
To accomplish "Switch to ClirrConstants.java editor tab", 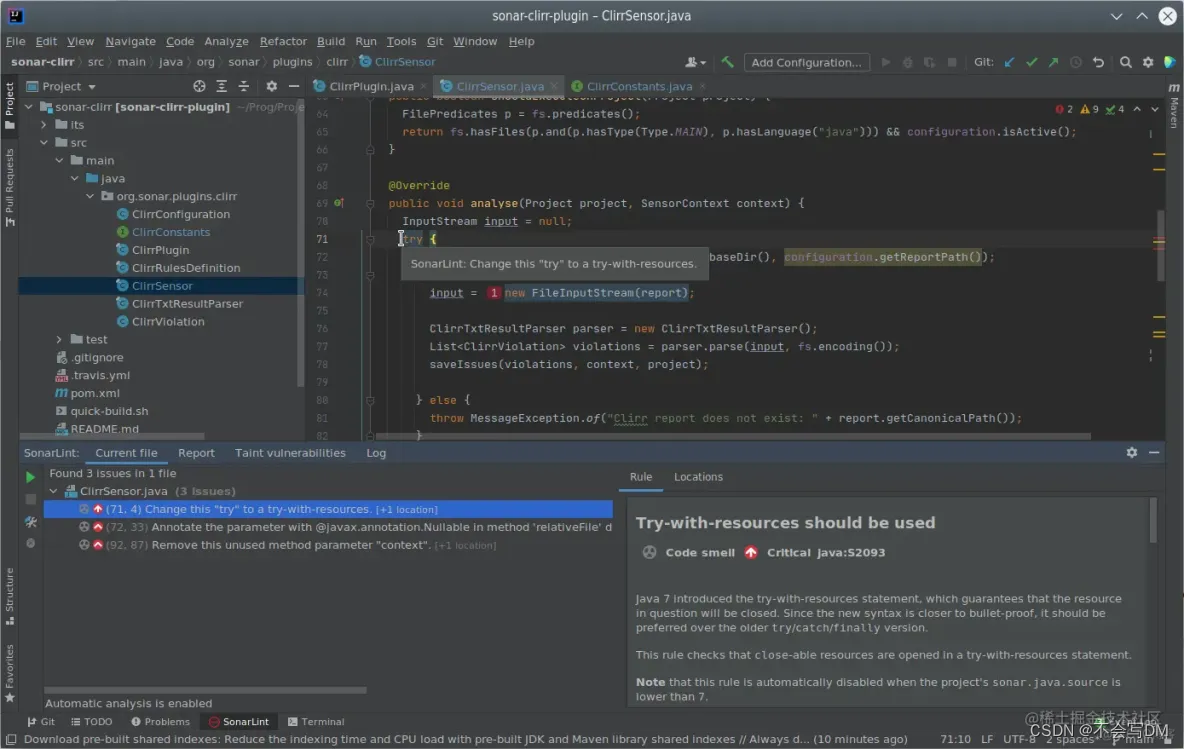I will click(640, 86).
